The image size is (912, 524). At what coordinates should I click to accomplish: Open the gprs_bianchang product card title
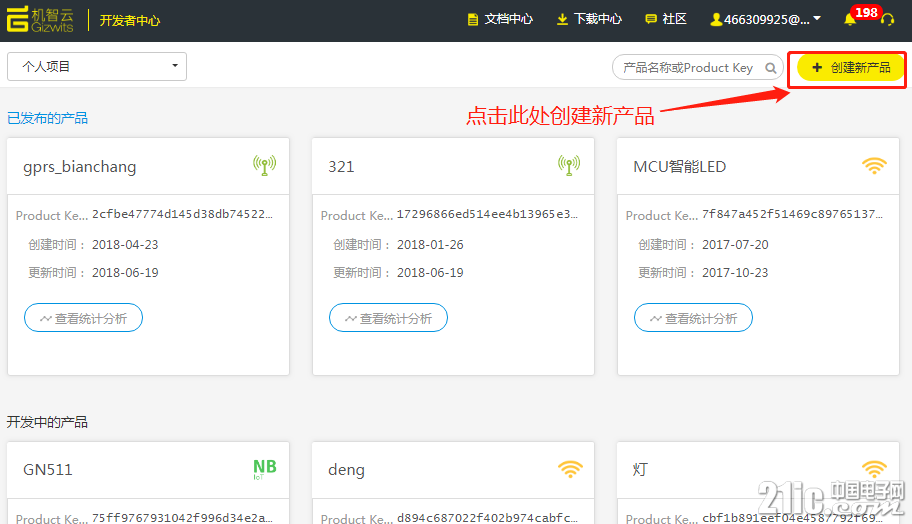coord(80,167)
